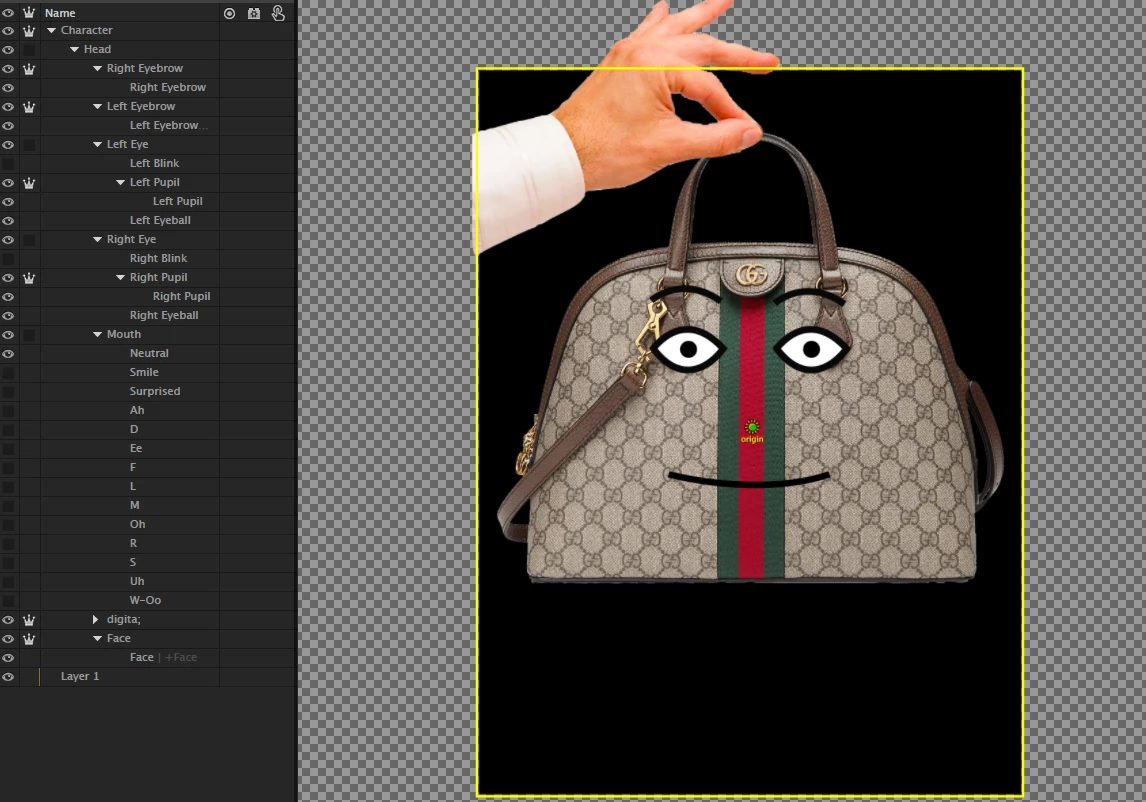Select the M mouth layer

(x=134, y=505)
